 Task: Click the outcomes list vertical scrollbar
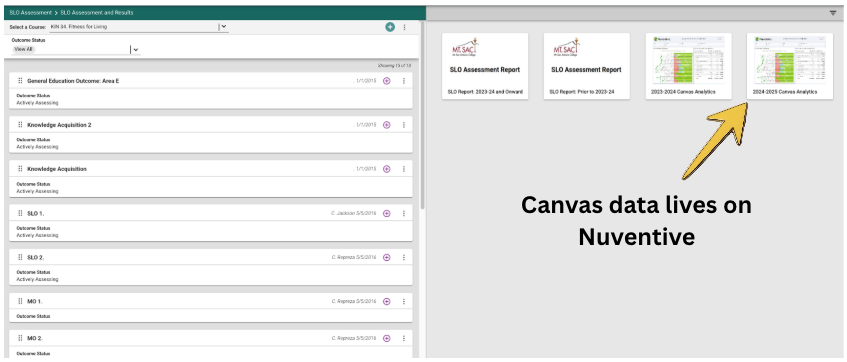[422, 116]
